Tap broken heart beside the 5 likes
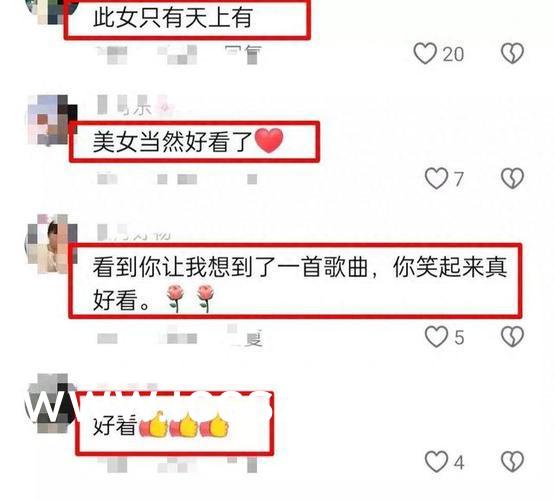The image size is (554, 500). [x=512, y=336]
